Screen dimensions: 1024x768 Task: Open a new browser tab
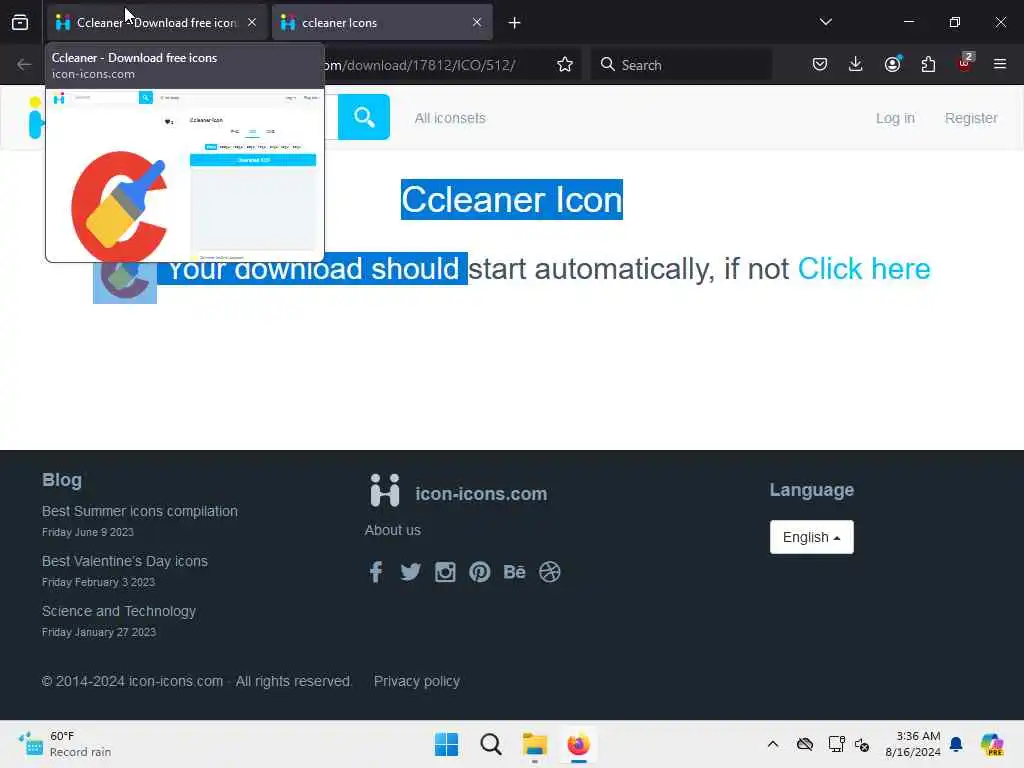(x=515, y=23)
